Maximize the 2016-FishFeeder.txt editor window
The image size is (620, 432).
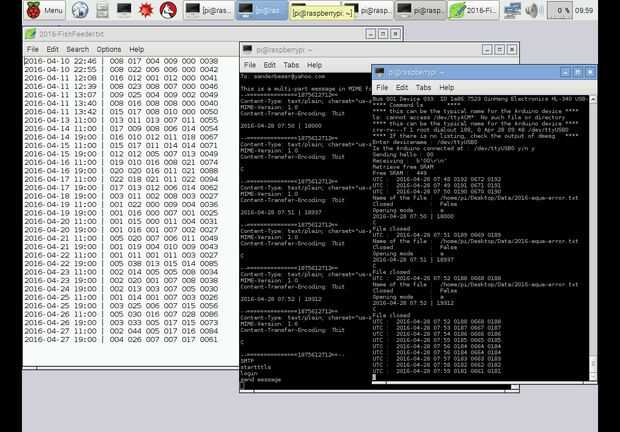tap(383, 34)
